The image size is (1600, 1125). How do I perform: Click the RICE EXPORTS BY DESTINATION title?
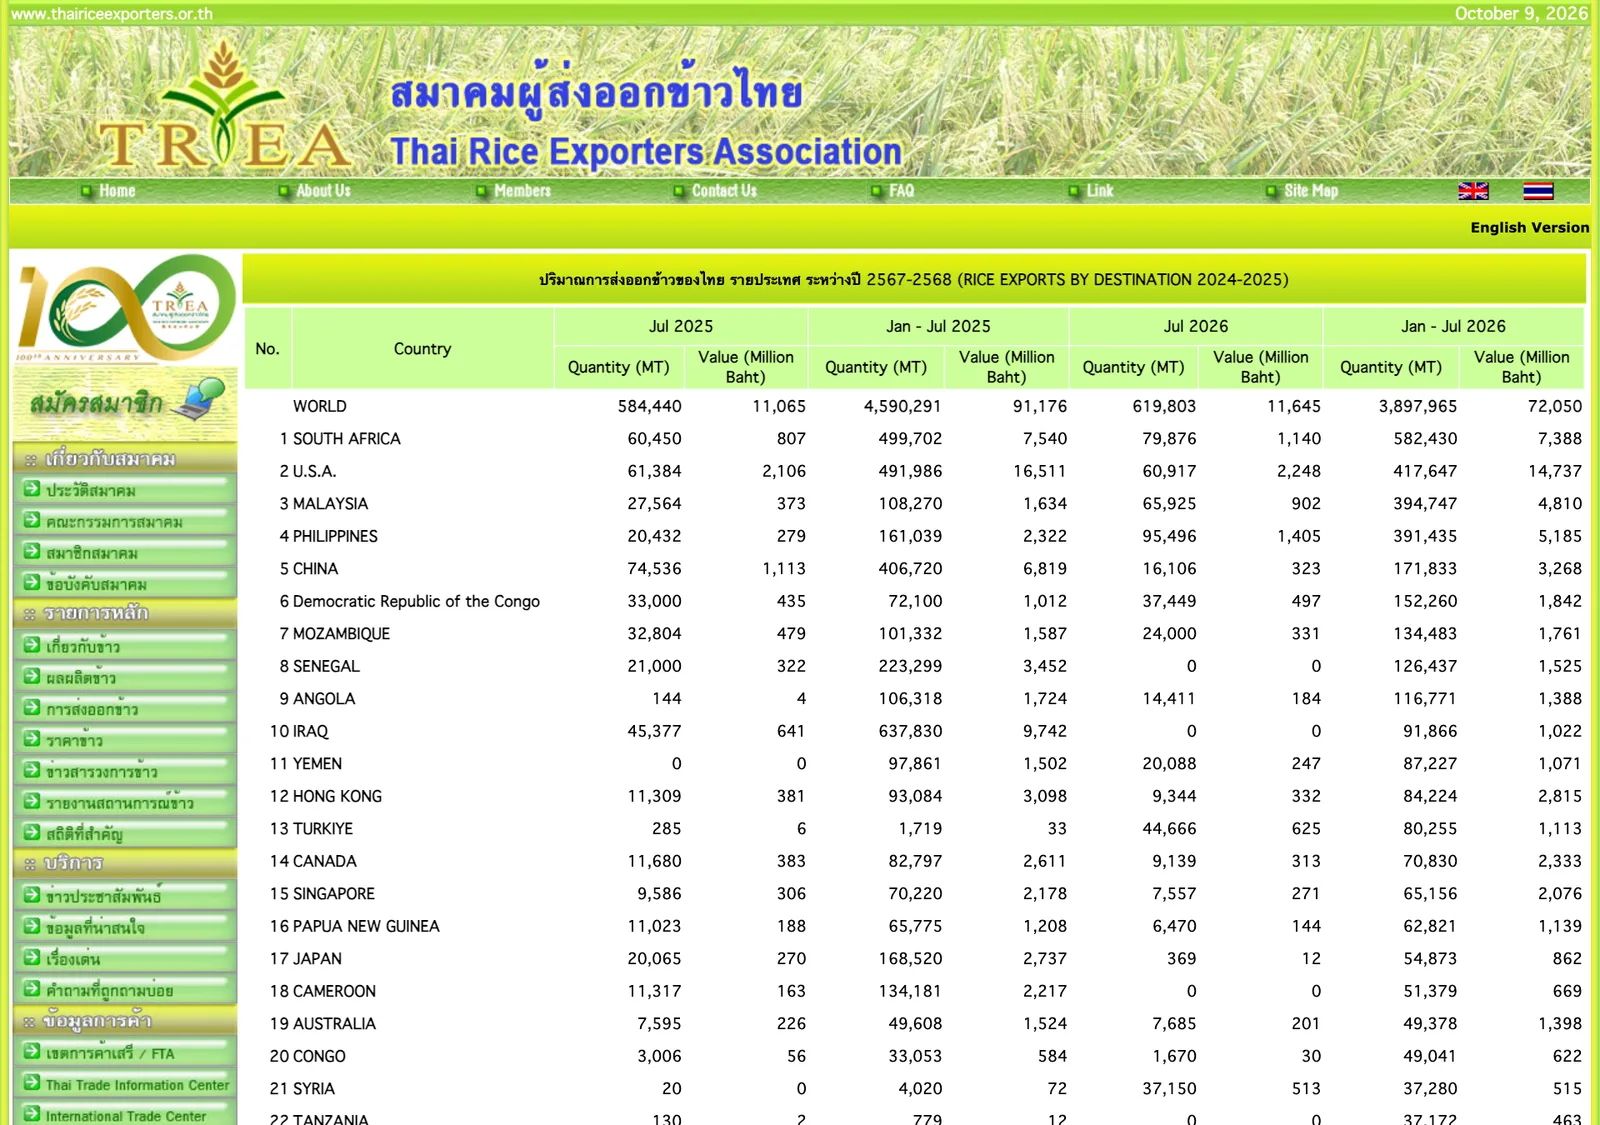914,279
